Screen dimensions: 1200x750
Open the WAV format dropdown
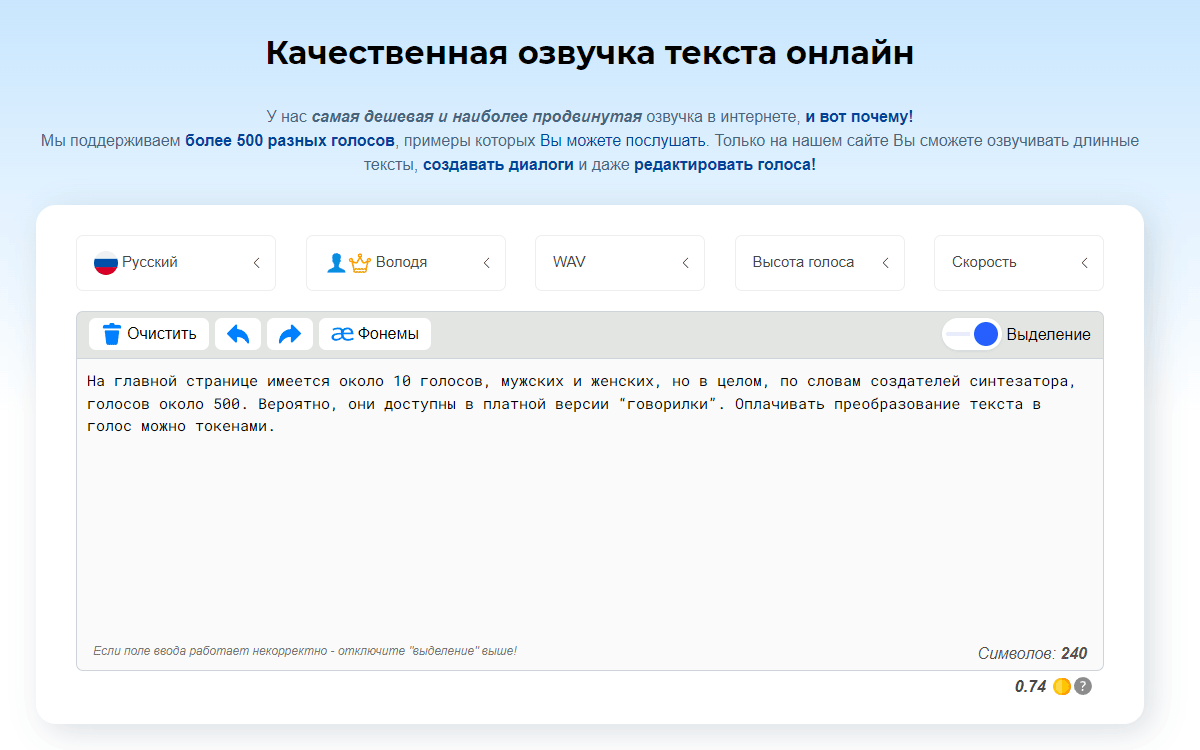619,263
